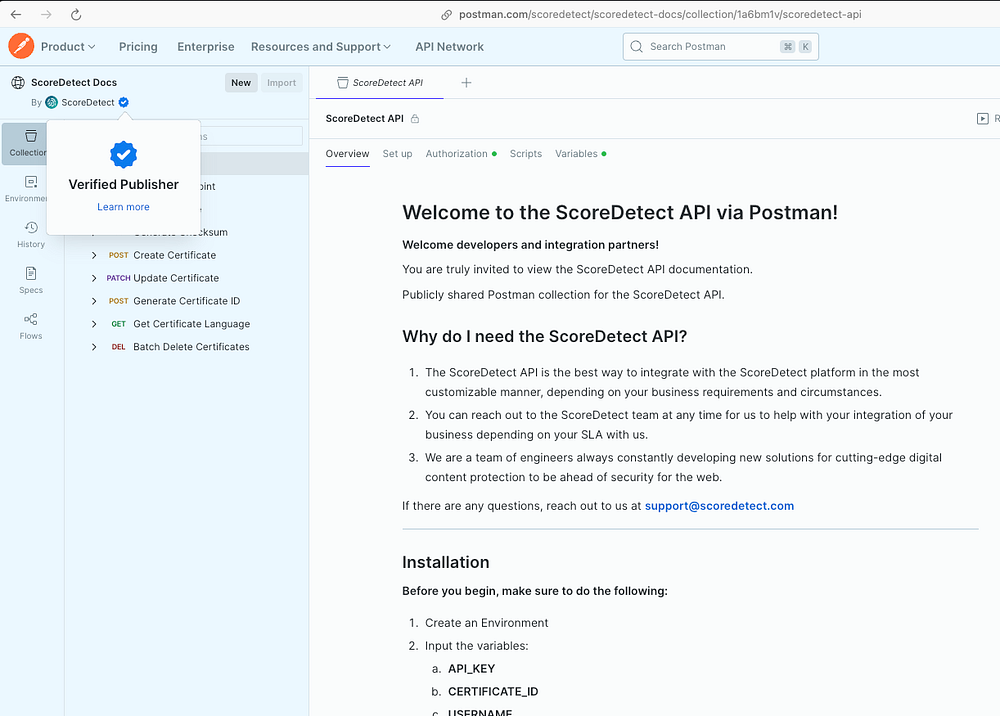Expand the Generate Certificate ID request
The height and width of the screenshot is (716, 1000).
click(x=94, y=301)
